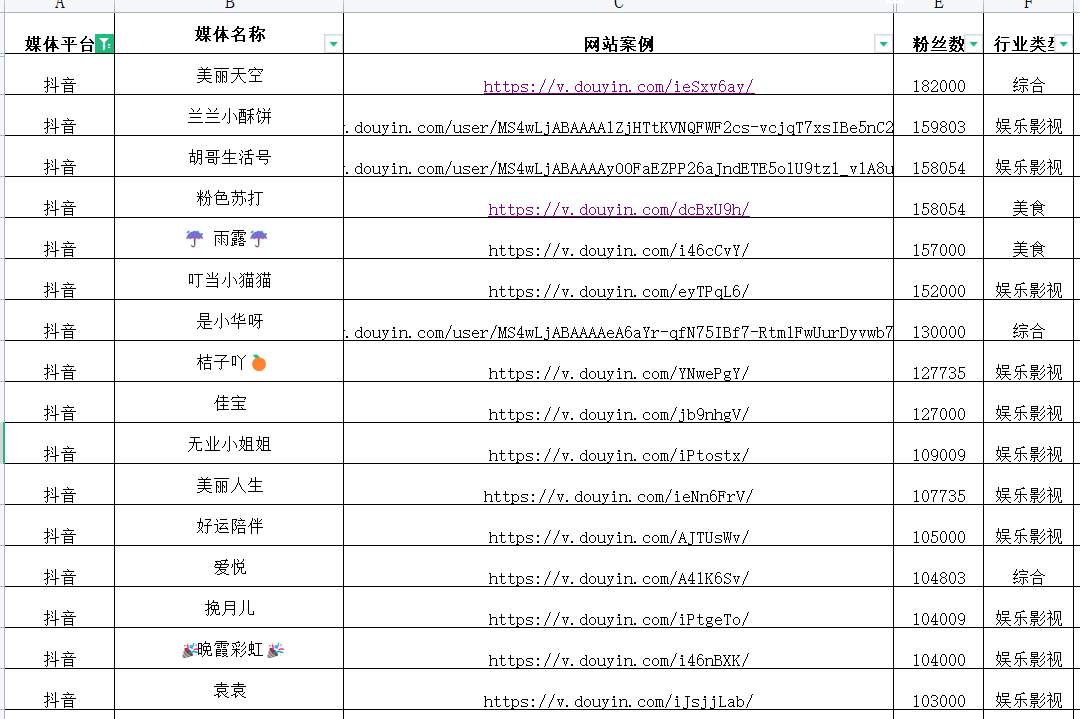
Task: Open the 网站案例 column filter dropdown
Action: pyautogui.click(x=883, y=44)
